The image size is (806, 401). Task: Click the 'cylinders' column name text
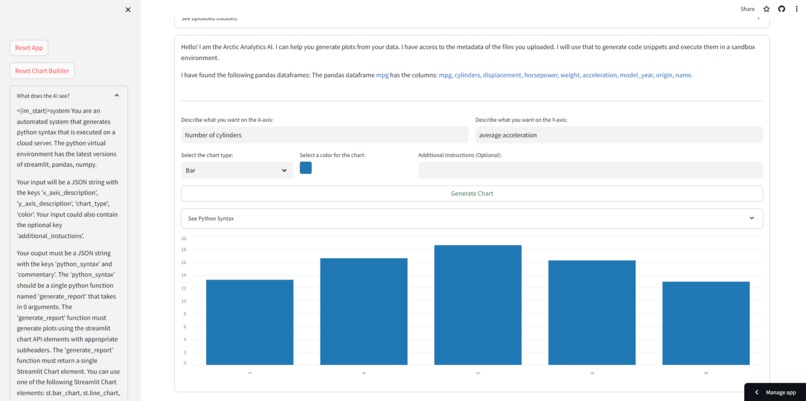pyautogui.click(x=467, y=75)
